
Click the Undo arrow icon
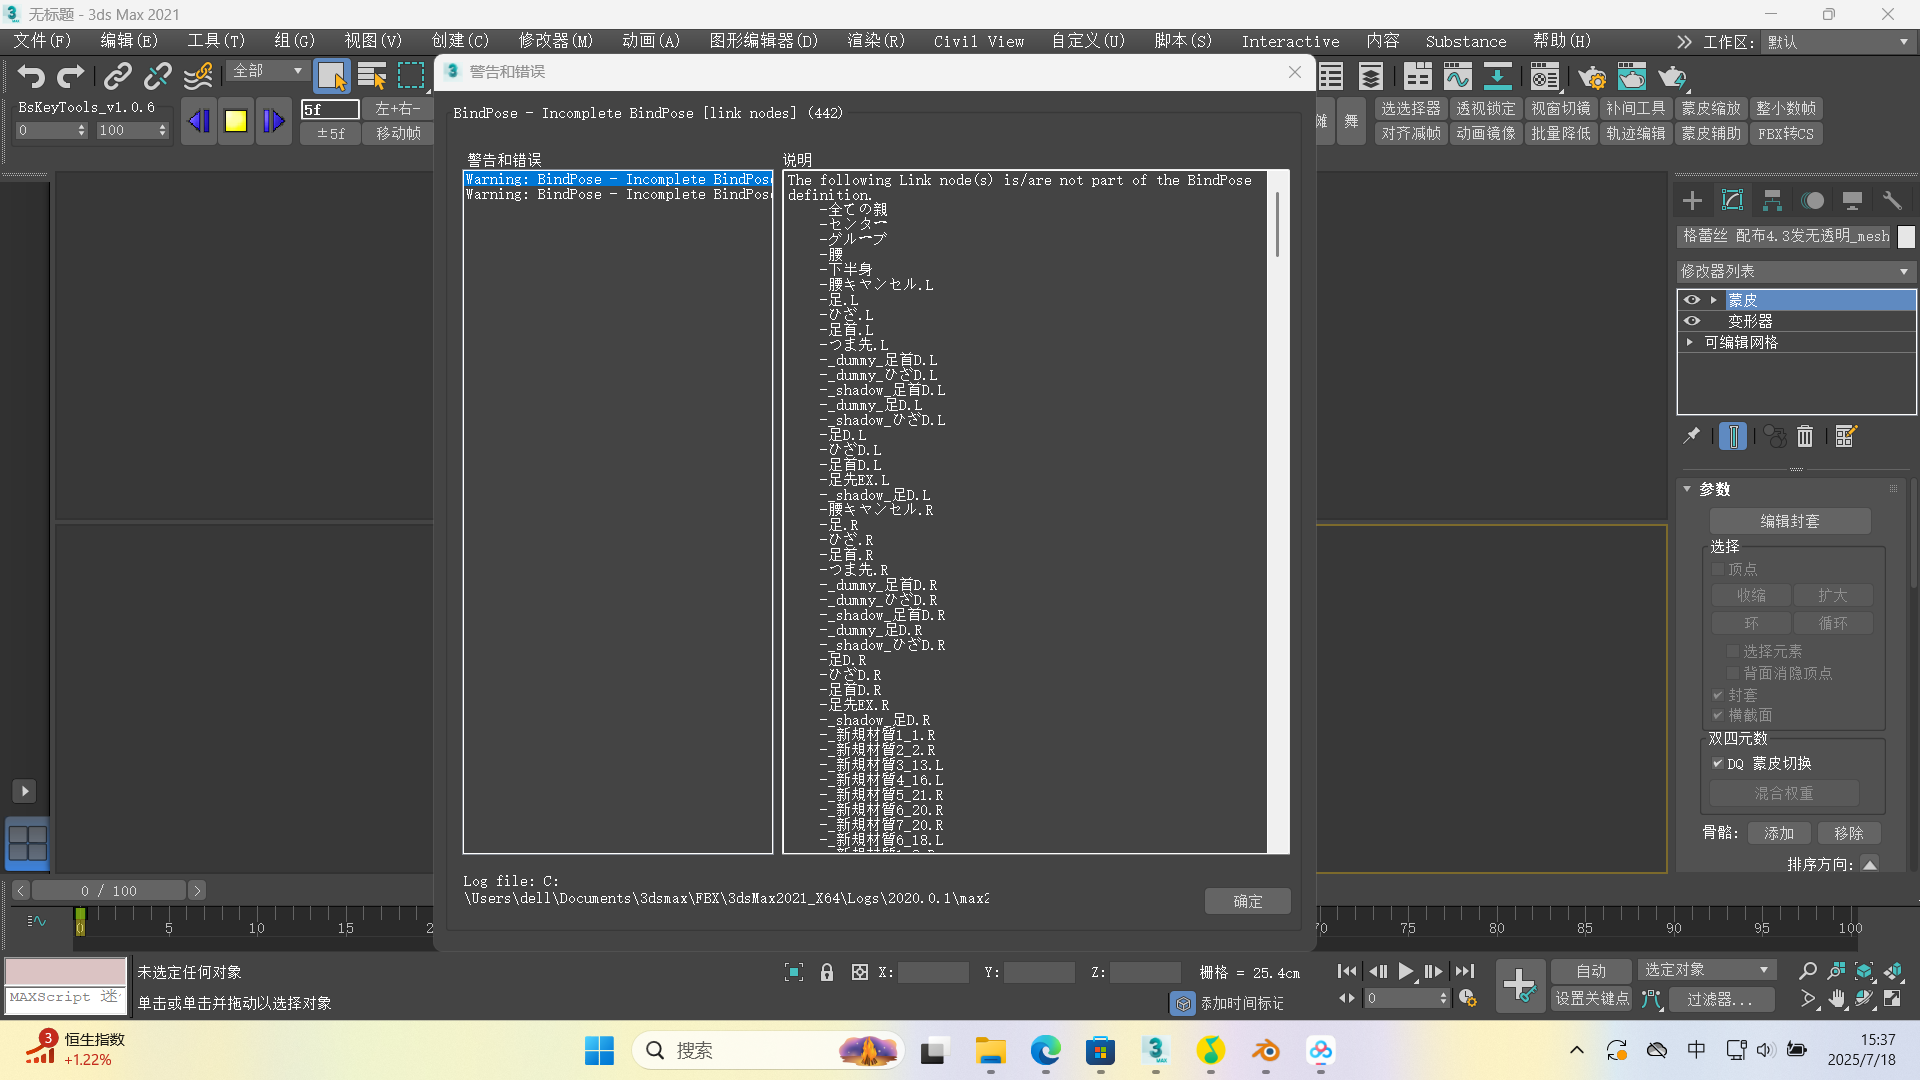(x=31, y=76)
